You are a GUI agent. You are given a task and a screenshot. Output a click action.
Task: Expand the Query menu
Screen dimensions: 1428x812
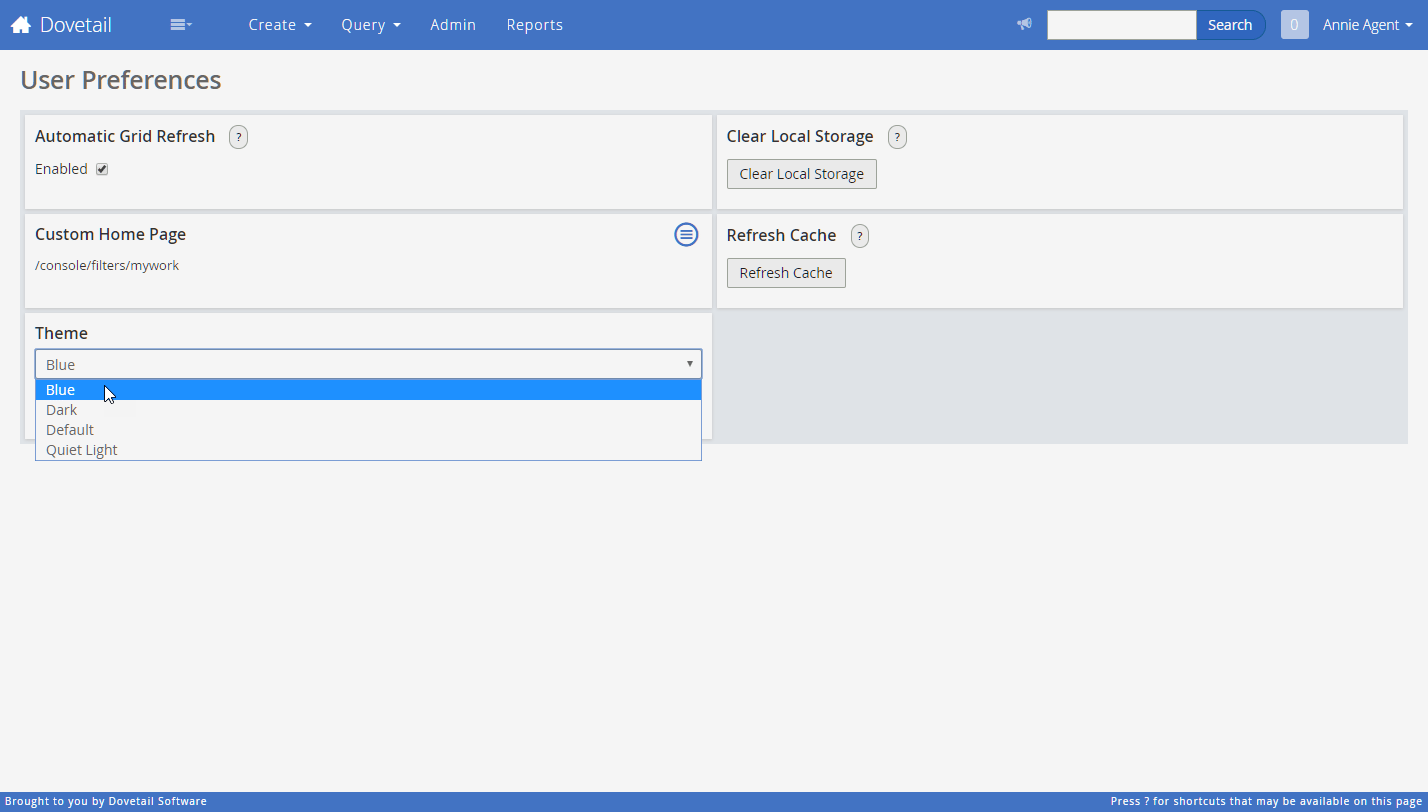[371, 25]
